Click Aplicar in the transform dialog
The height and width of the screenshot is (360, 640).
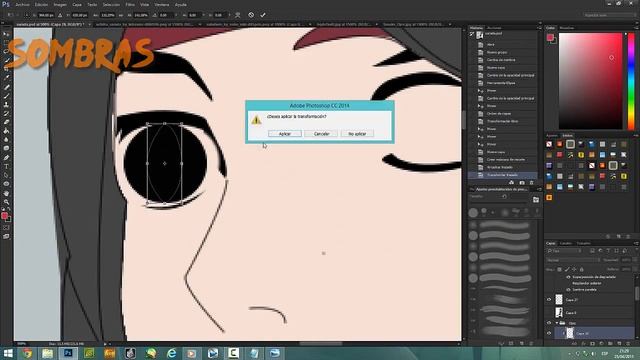coord(284,134)
